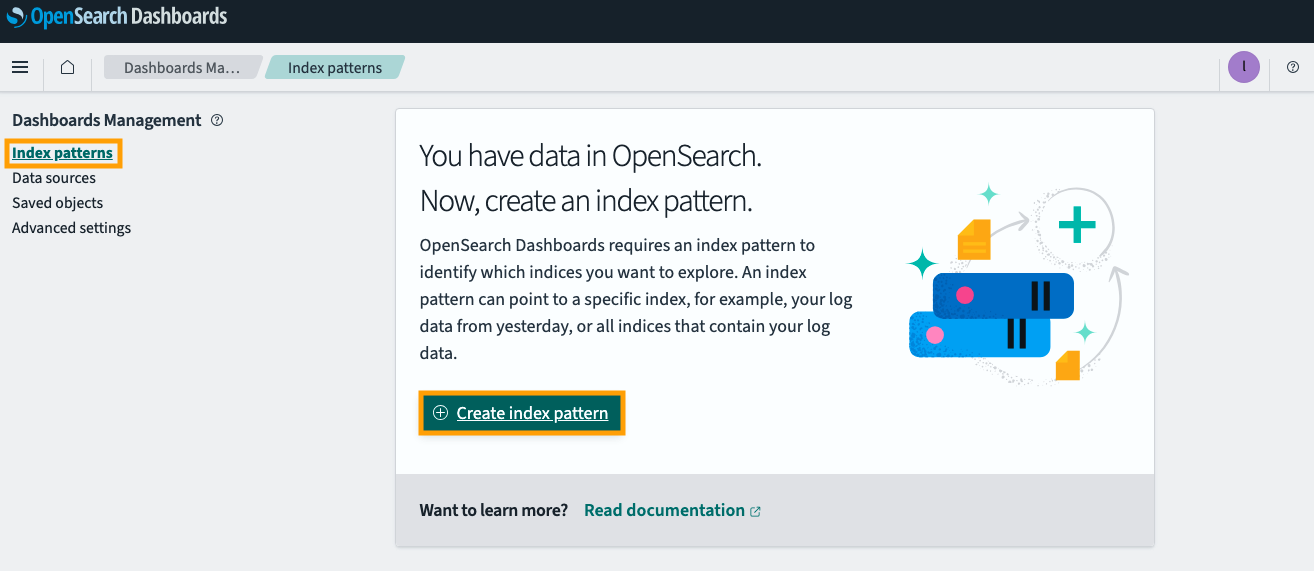This screenshot has height=571, width=1314.
Task: Go to the home page icon
Action: [x=67, y=67]
